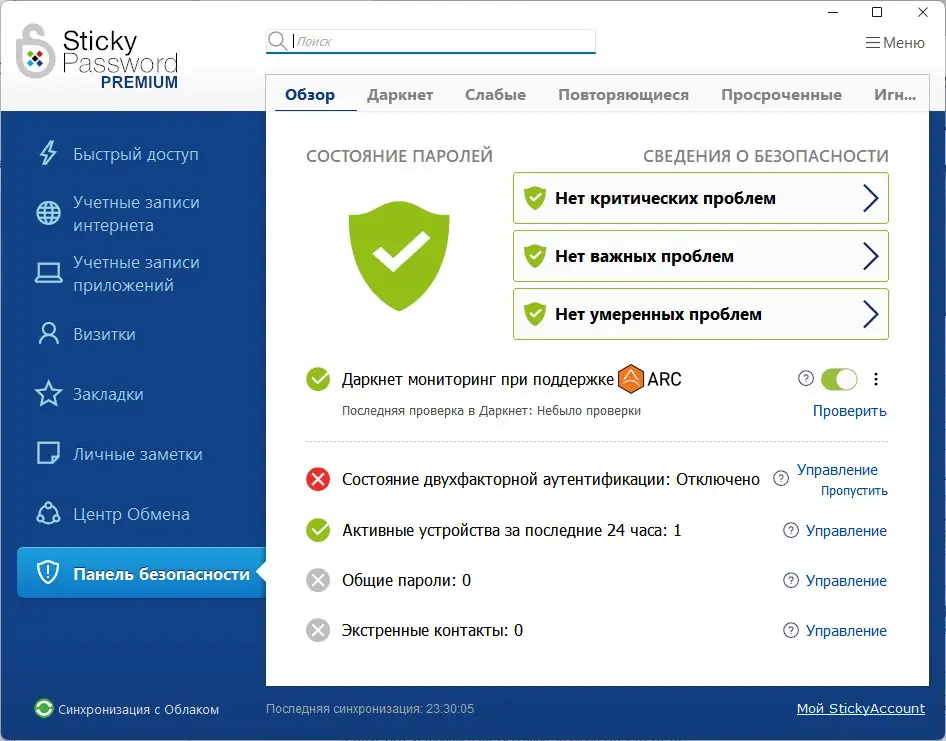Minimize the Sticky Password window
Image resolution: width=946 pixels, height=741 pixels.
click(x=833, y=12)
